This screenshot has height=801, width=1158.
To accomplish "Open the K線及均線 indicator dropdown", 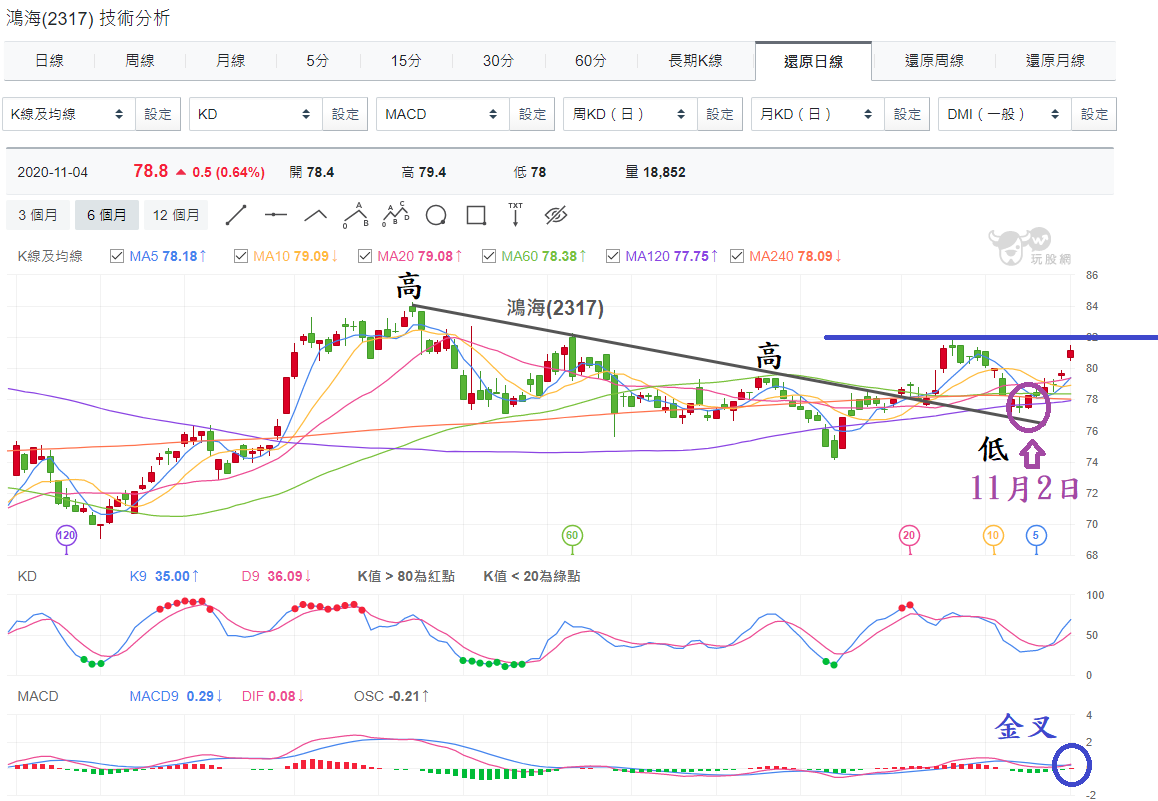I will tap(69, 114).
